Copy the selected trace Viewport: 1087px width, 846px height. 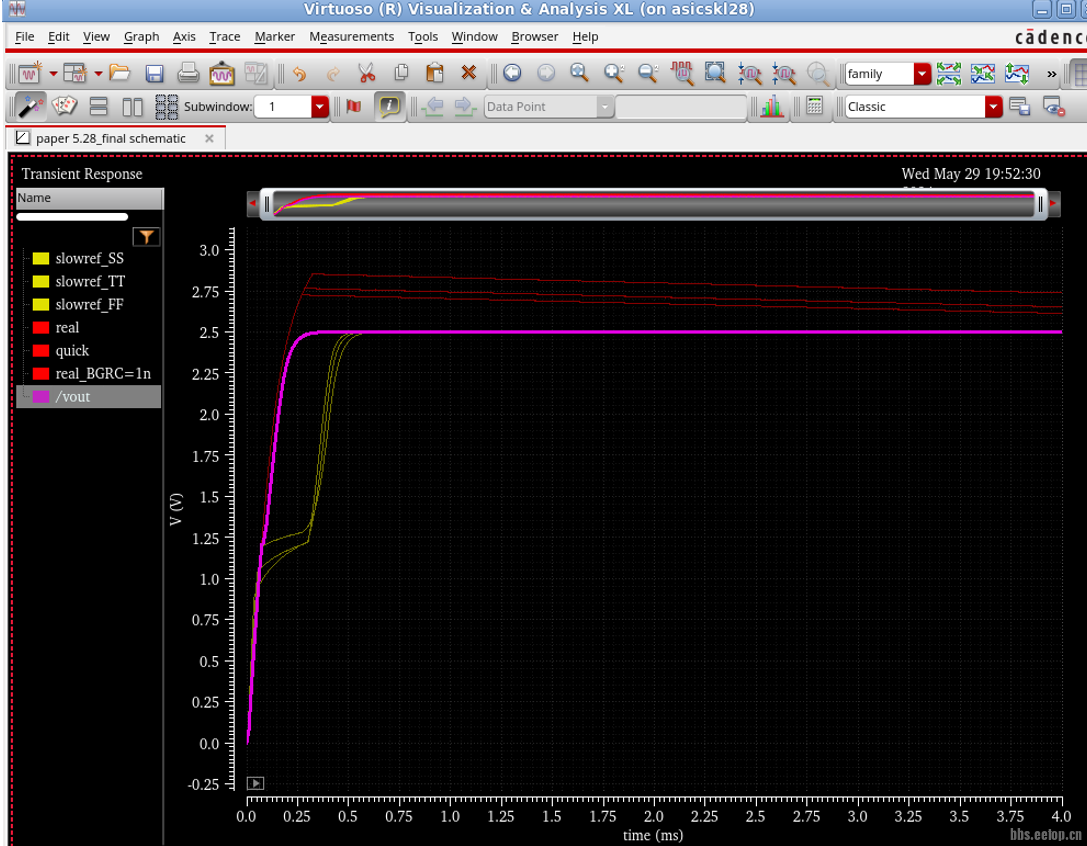tap(401, 73)
